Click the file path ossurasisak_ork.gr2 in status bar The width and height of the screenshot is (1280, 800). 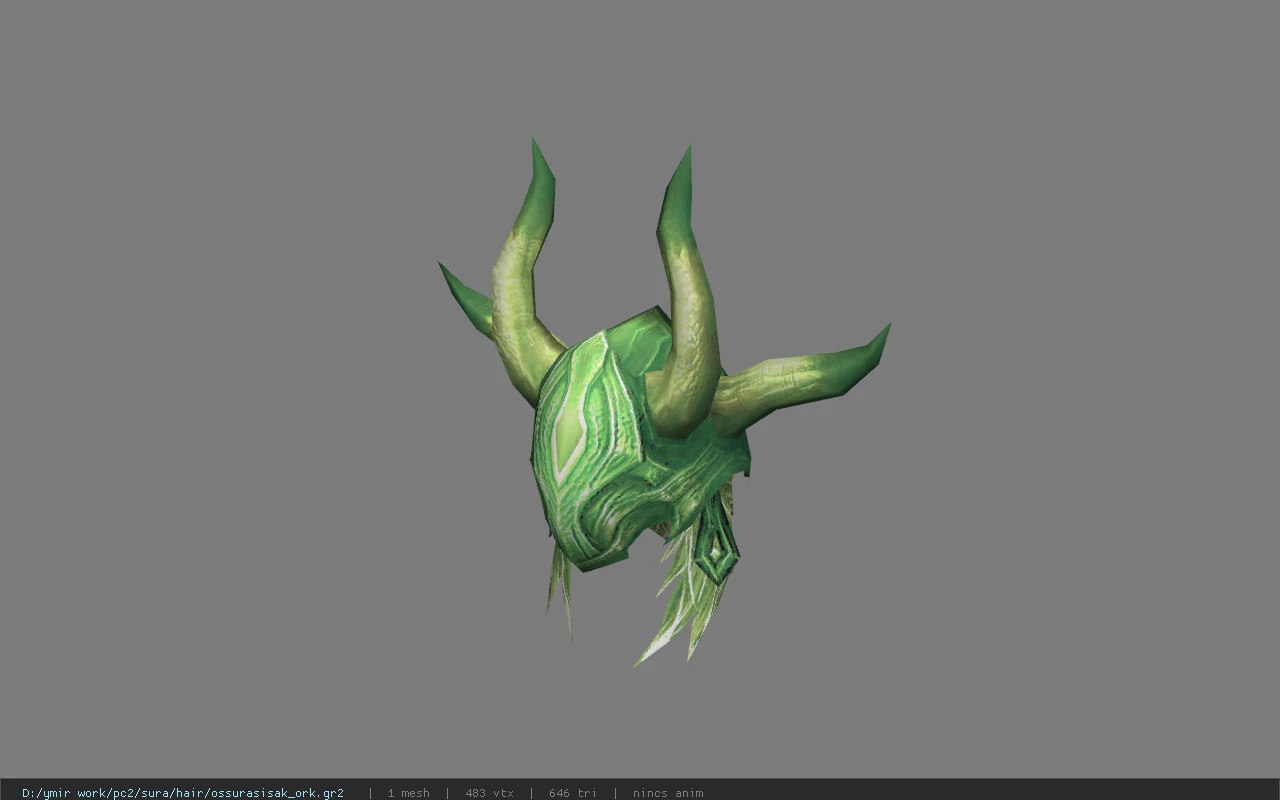tap(183, 793)
